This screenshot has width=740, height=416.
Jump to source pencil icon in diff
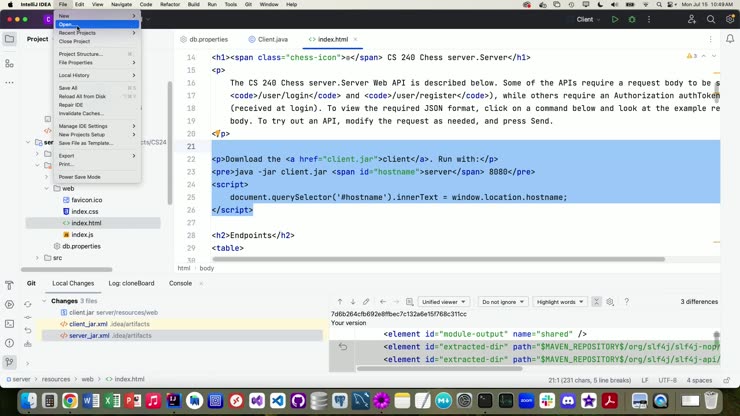pos(366,302)
